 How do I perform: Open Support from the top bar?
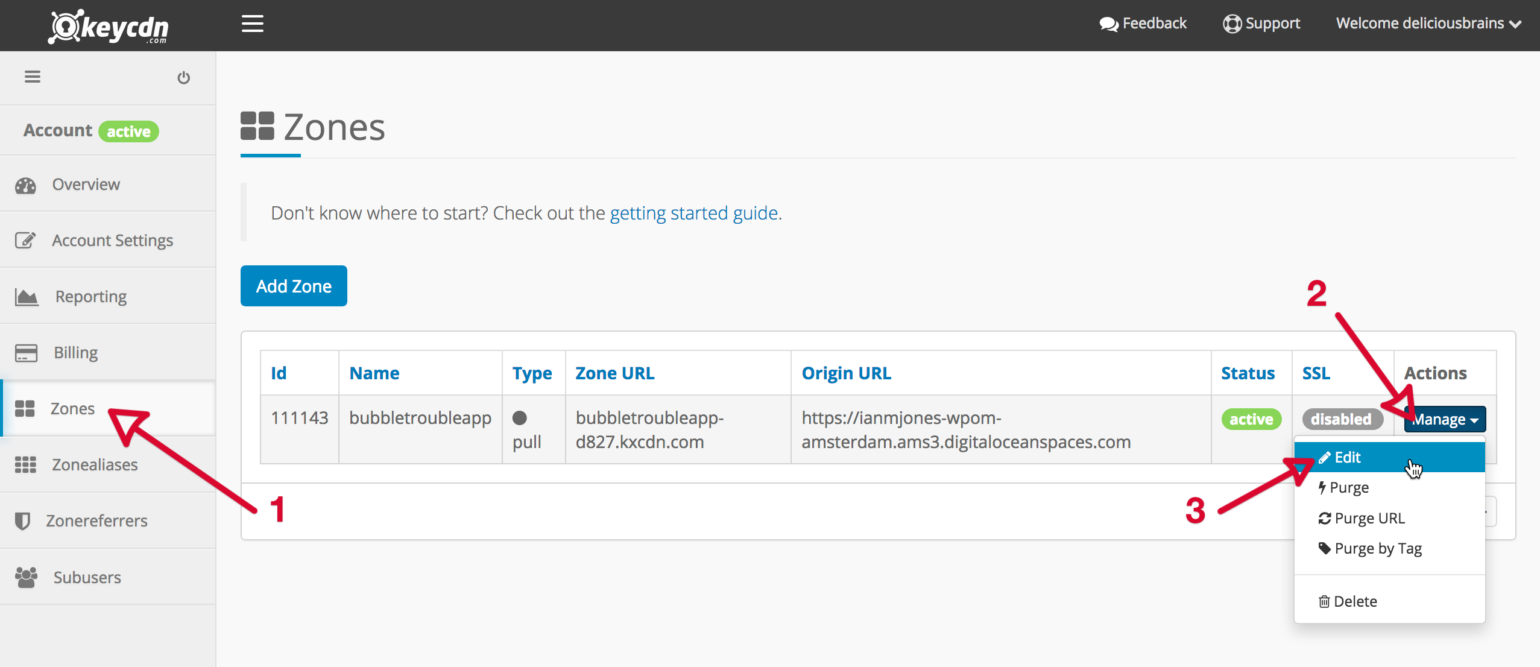coord(1262,23)
